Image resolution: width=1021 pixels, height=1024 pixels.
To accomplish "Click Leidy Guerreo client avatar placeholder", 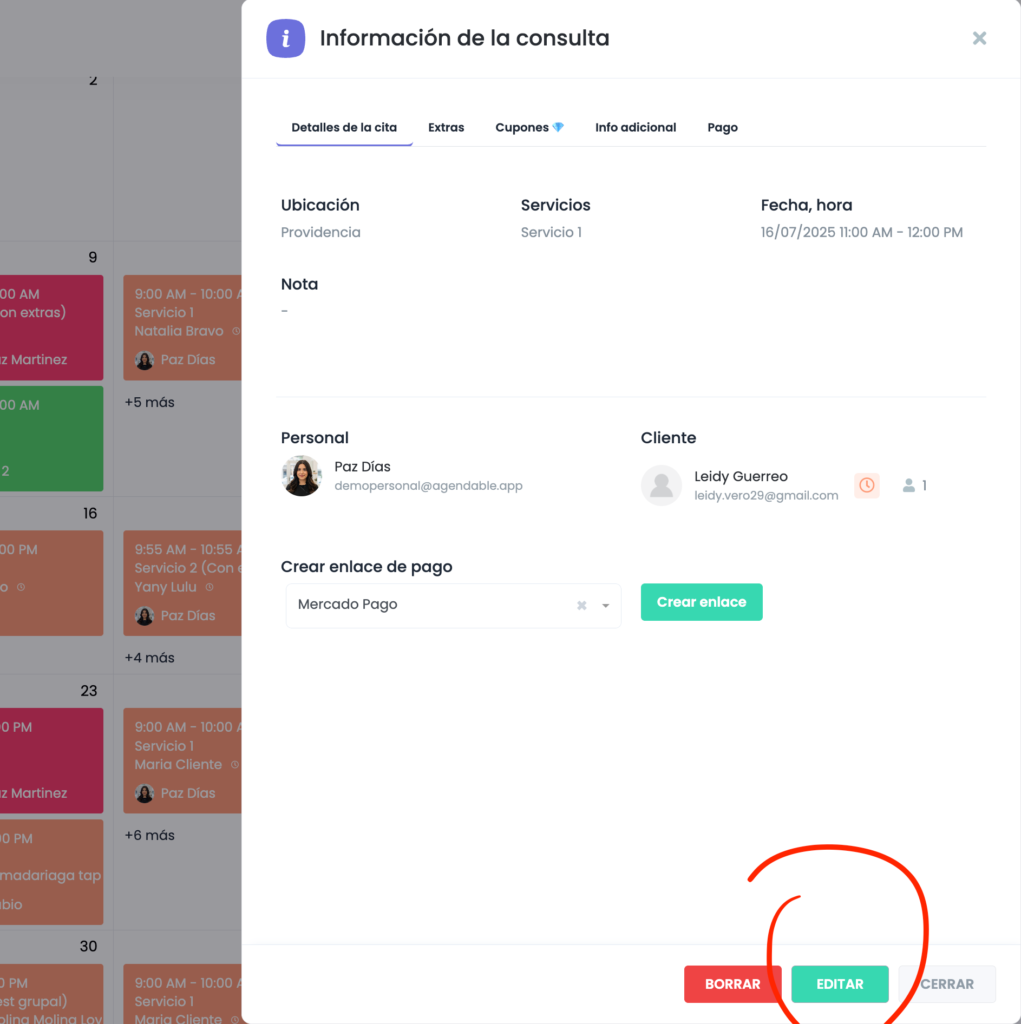I will (x=661, y=485).
